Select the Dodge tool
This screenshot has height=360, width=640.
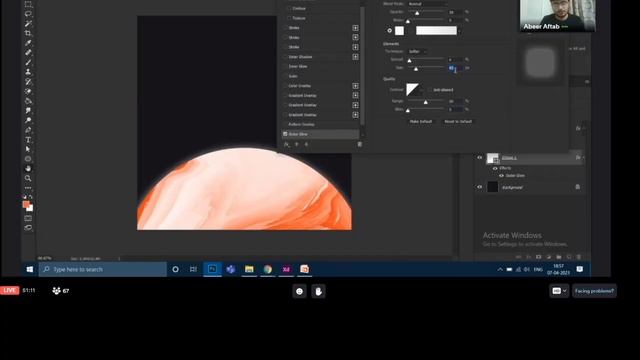[28, 120]
